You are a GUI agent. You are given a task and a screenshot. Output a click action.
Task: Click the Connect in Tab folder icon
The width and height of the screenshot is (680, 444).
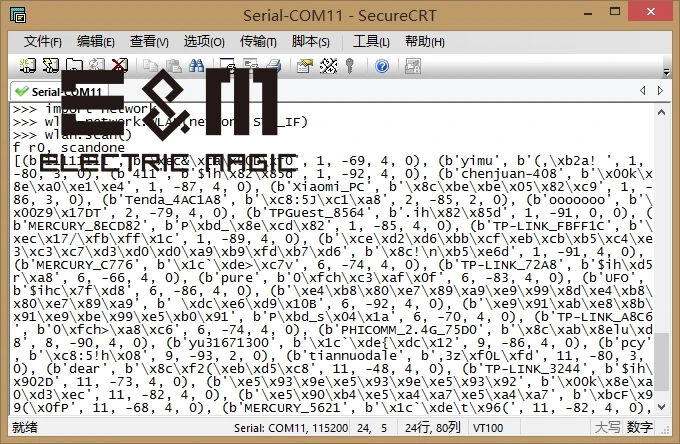point(74,66)
